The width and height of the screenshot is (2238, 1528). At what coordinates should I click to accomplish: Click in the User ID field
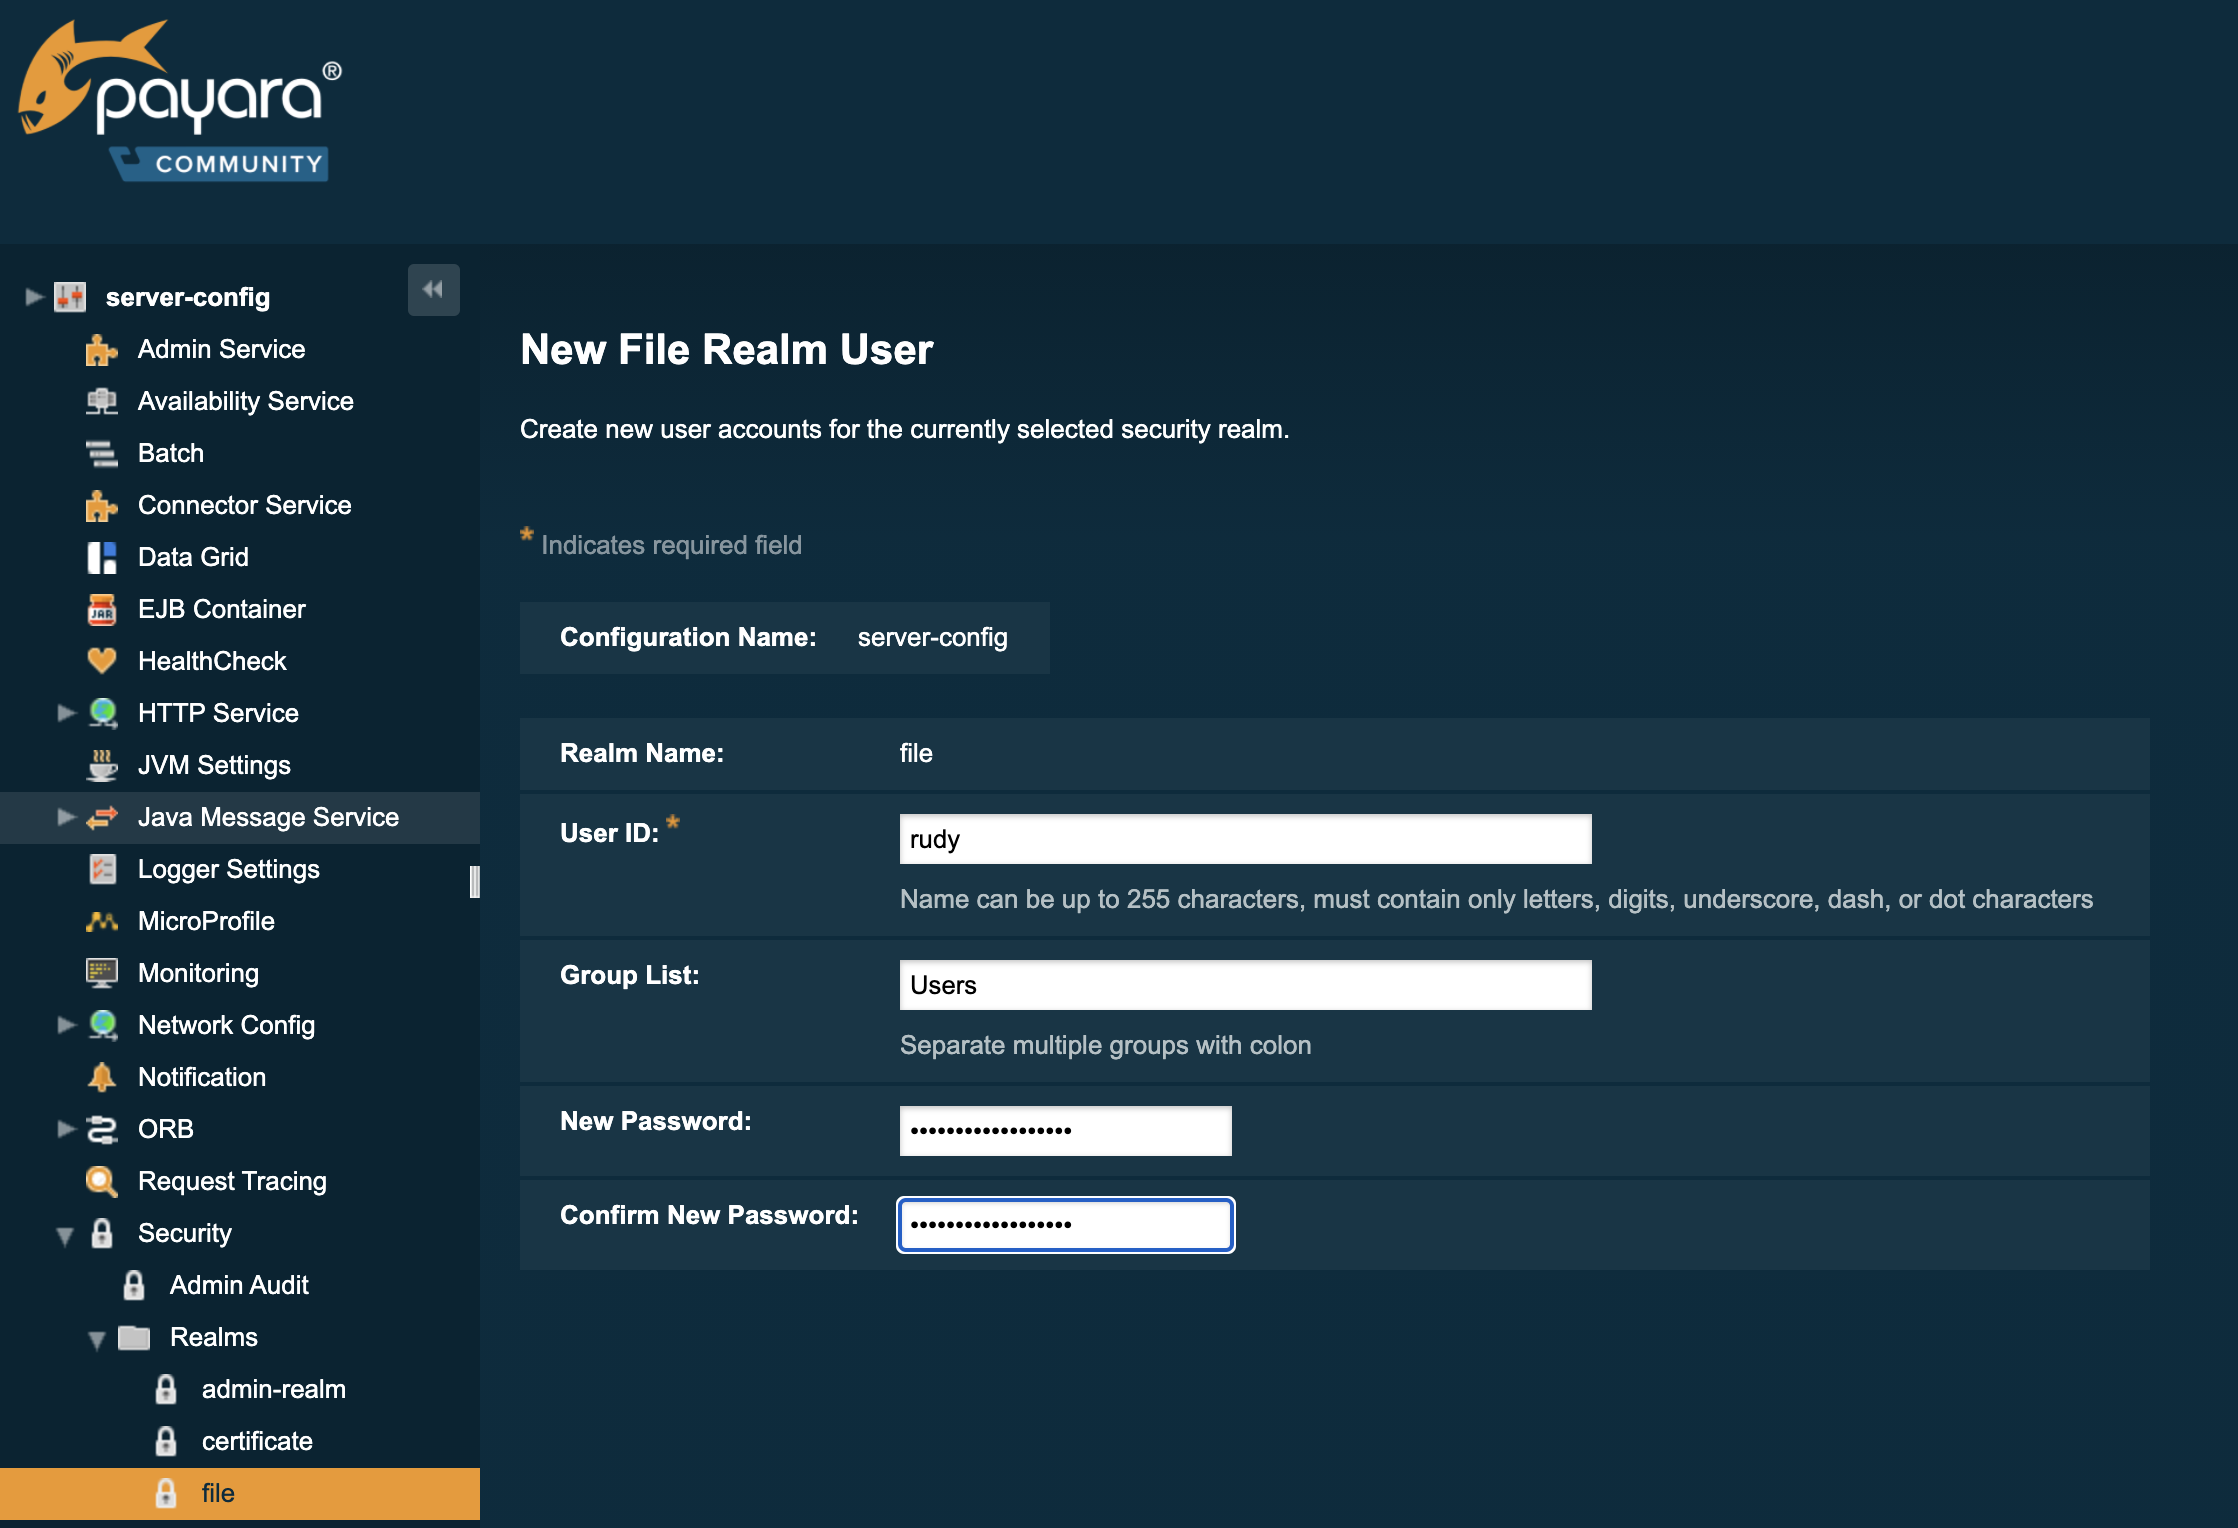[1245, 839]
